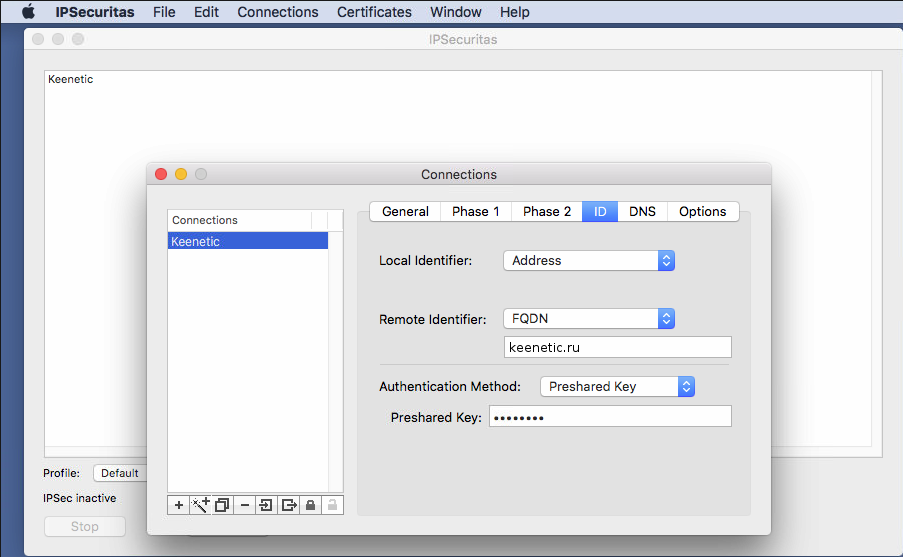This screenshot has width=903, height=557.
Task: Open the Certificates menu
Action: click(x=374, y=12)
